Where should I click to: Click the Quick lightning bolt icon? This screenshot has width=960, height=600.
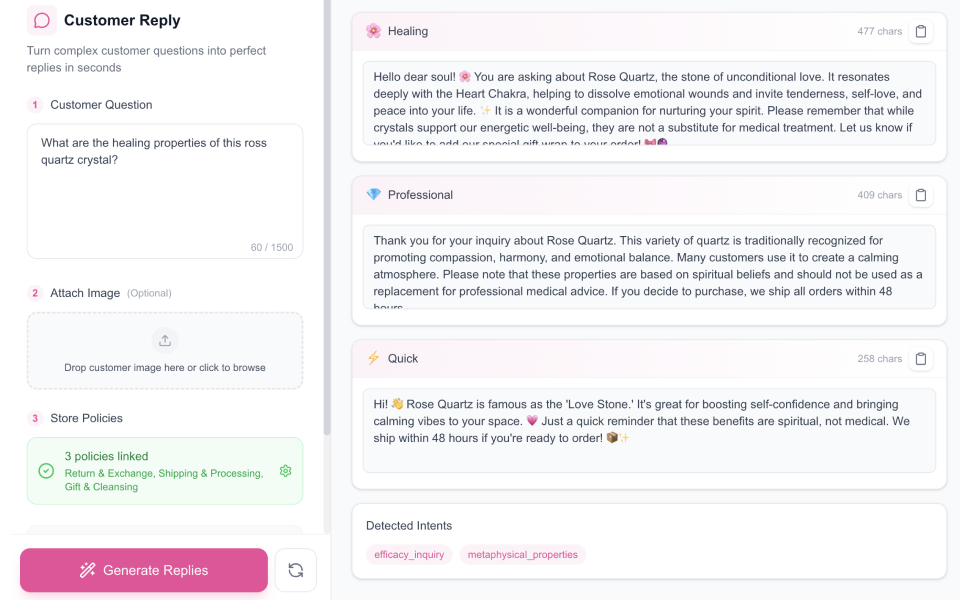tap(373, 358)
